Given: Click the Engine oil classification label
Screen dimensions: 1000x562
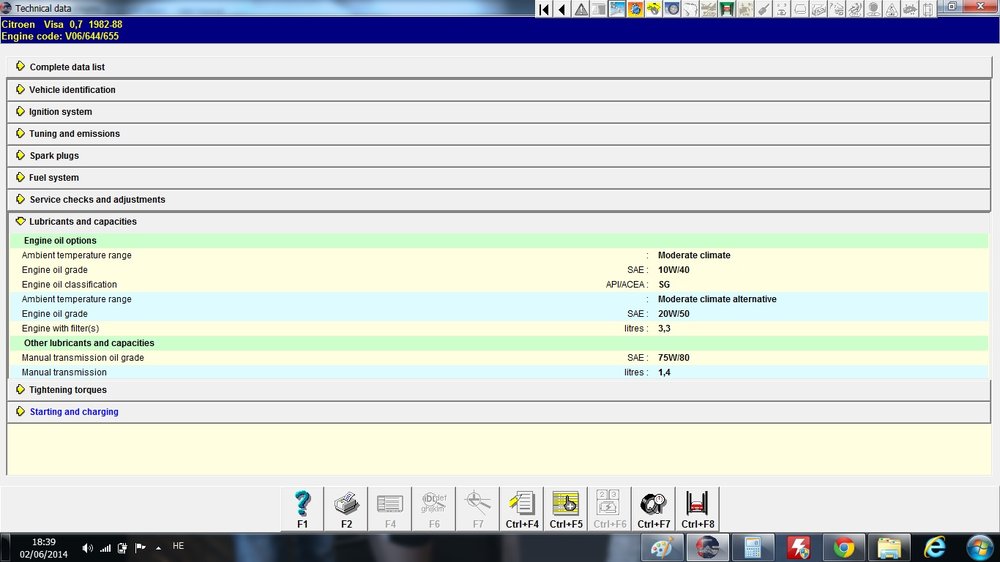Looking at the screenshot, I should [x=69, y=285].
